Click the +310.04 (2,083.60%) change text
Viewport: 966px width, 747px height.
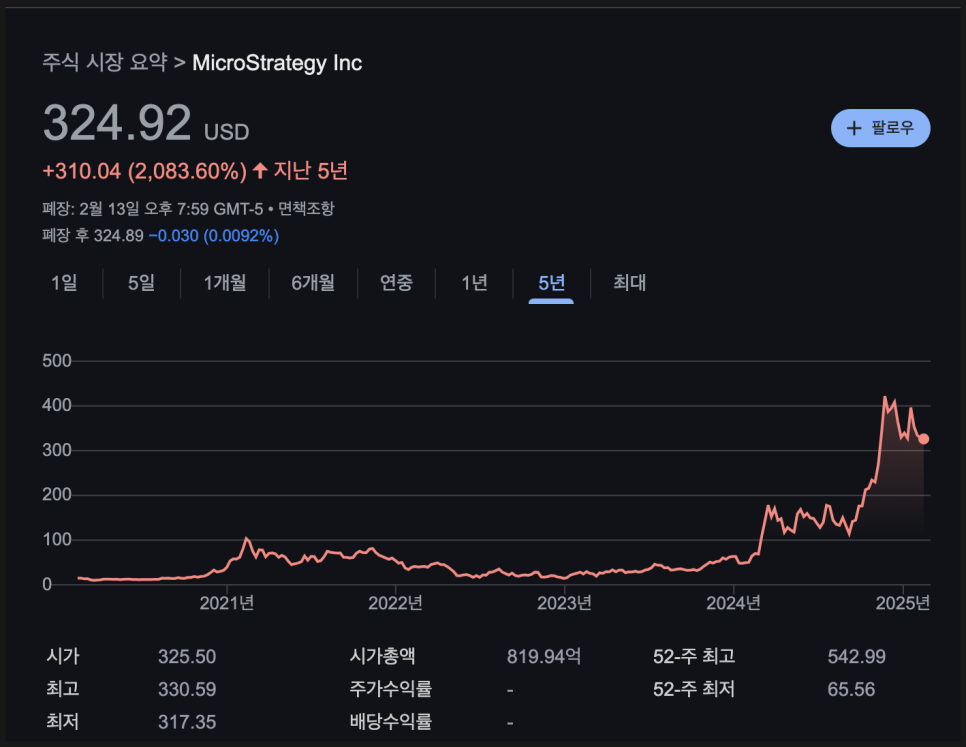point(144,171)
